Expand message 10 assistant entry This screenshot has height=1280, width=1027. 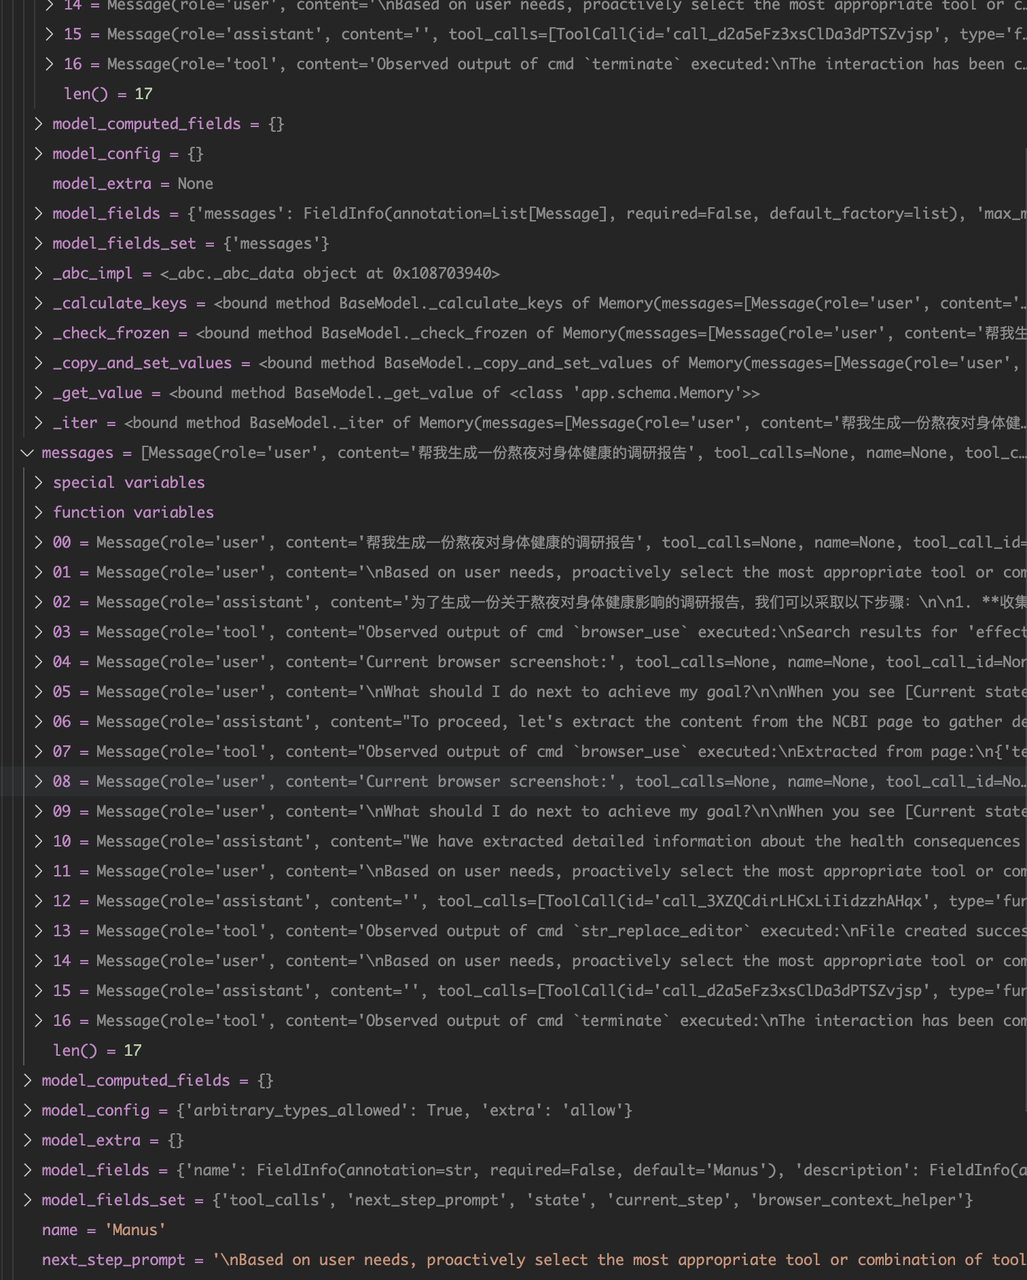[x=39, y=842]
